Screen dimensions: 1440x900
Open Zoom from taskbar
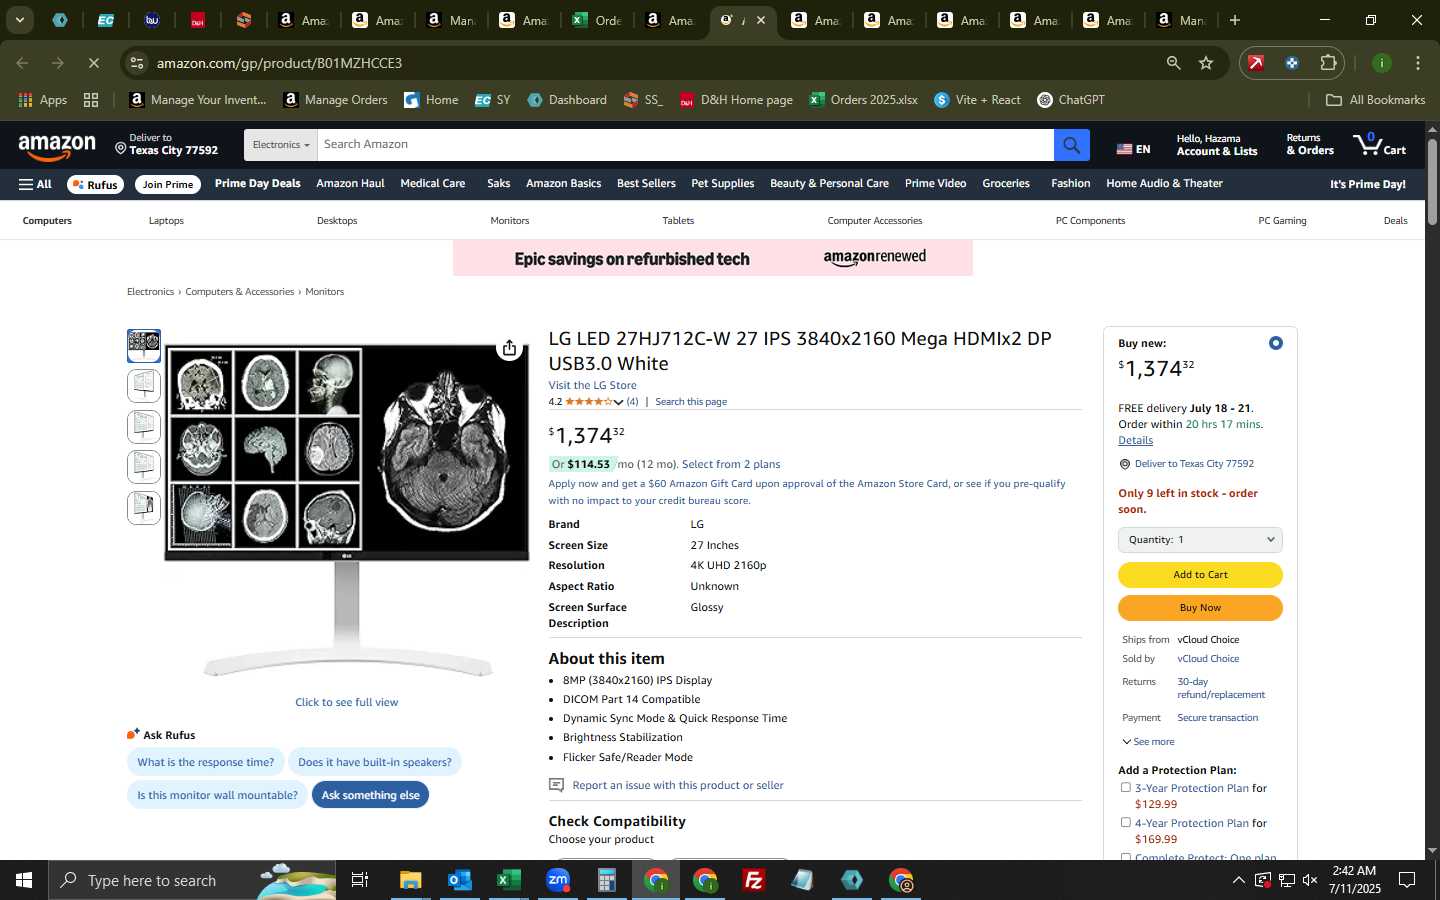coord(557,880)
